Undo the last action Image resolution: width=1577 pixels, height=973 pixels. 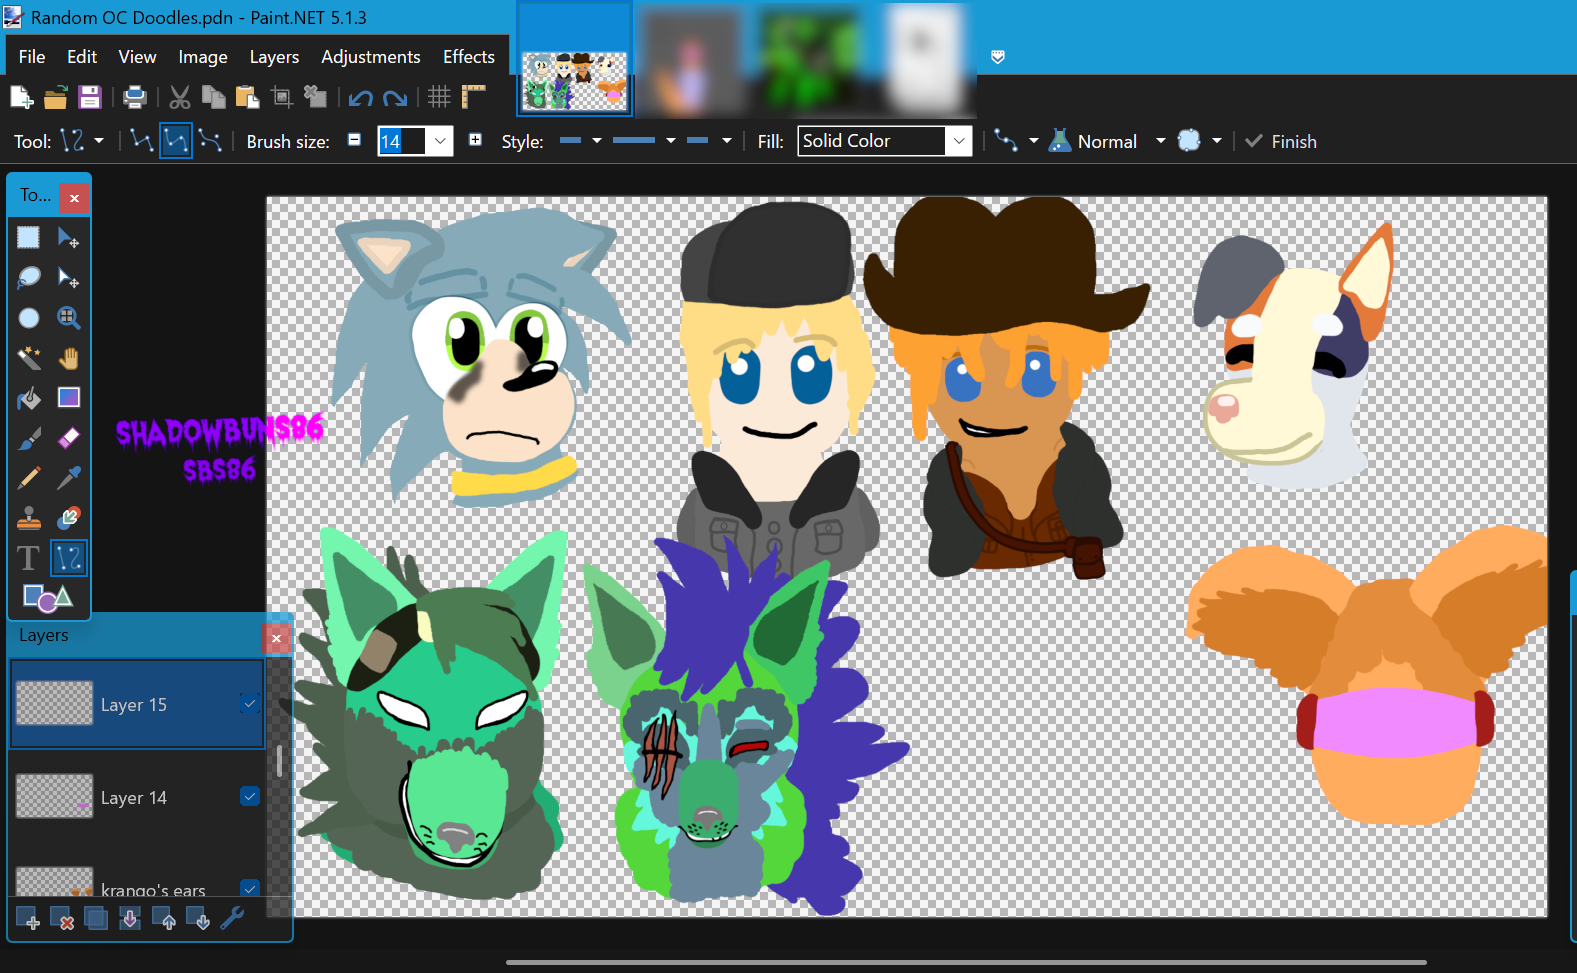361,98
